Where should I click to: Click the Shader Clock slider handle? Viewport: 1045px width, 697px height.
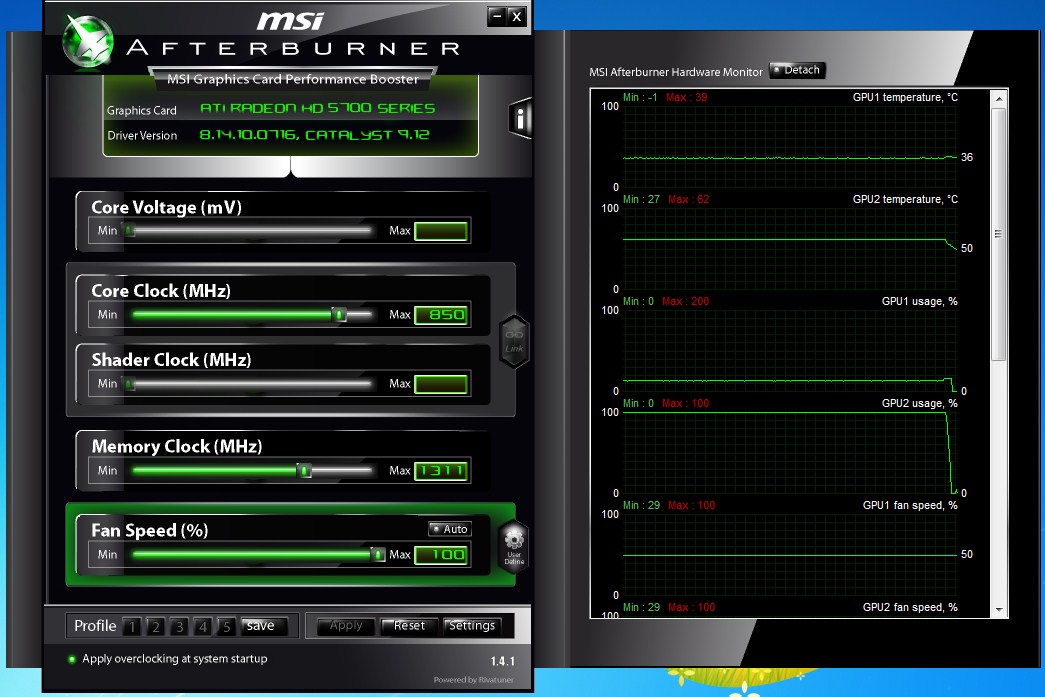click(130, 384)
